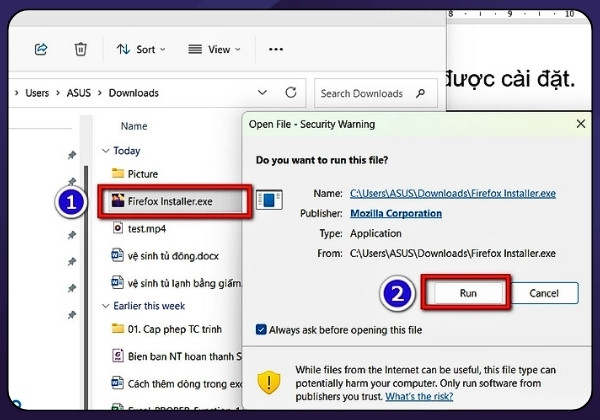This screenshot has height=420, width=600.
Task: Select vệ sinh tủ lạnh bằng giấm file
Action: [x=184, y=283]
